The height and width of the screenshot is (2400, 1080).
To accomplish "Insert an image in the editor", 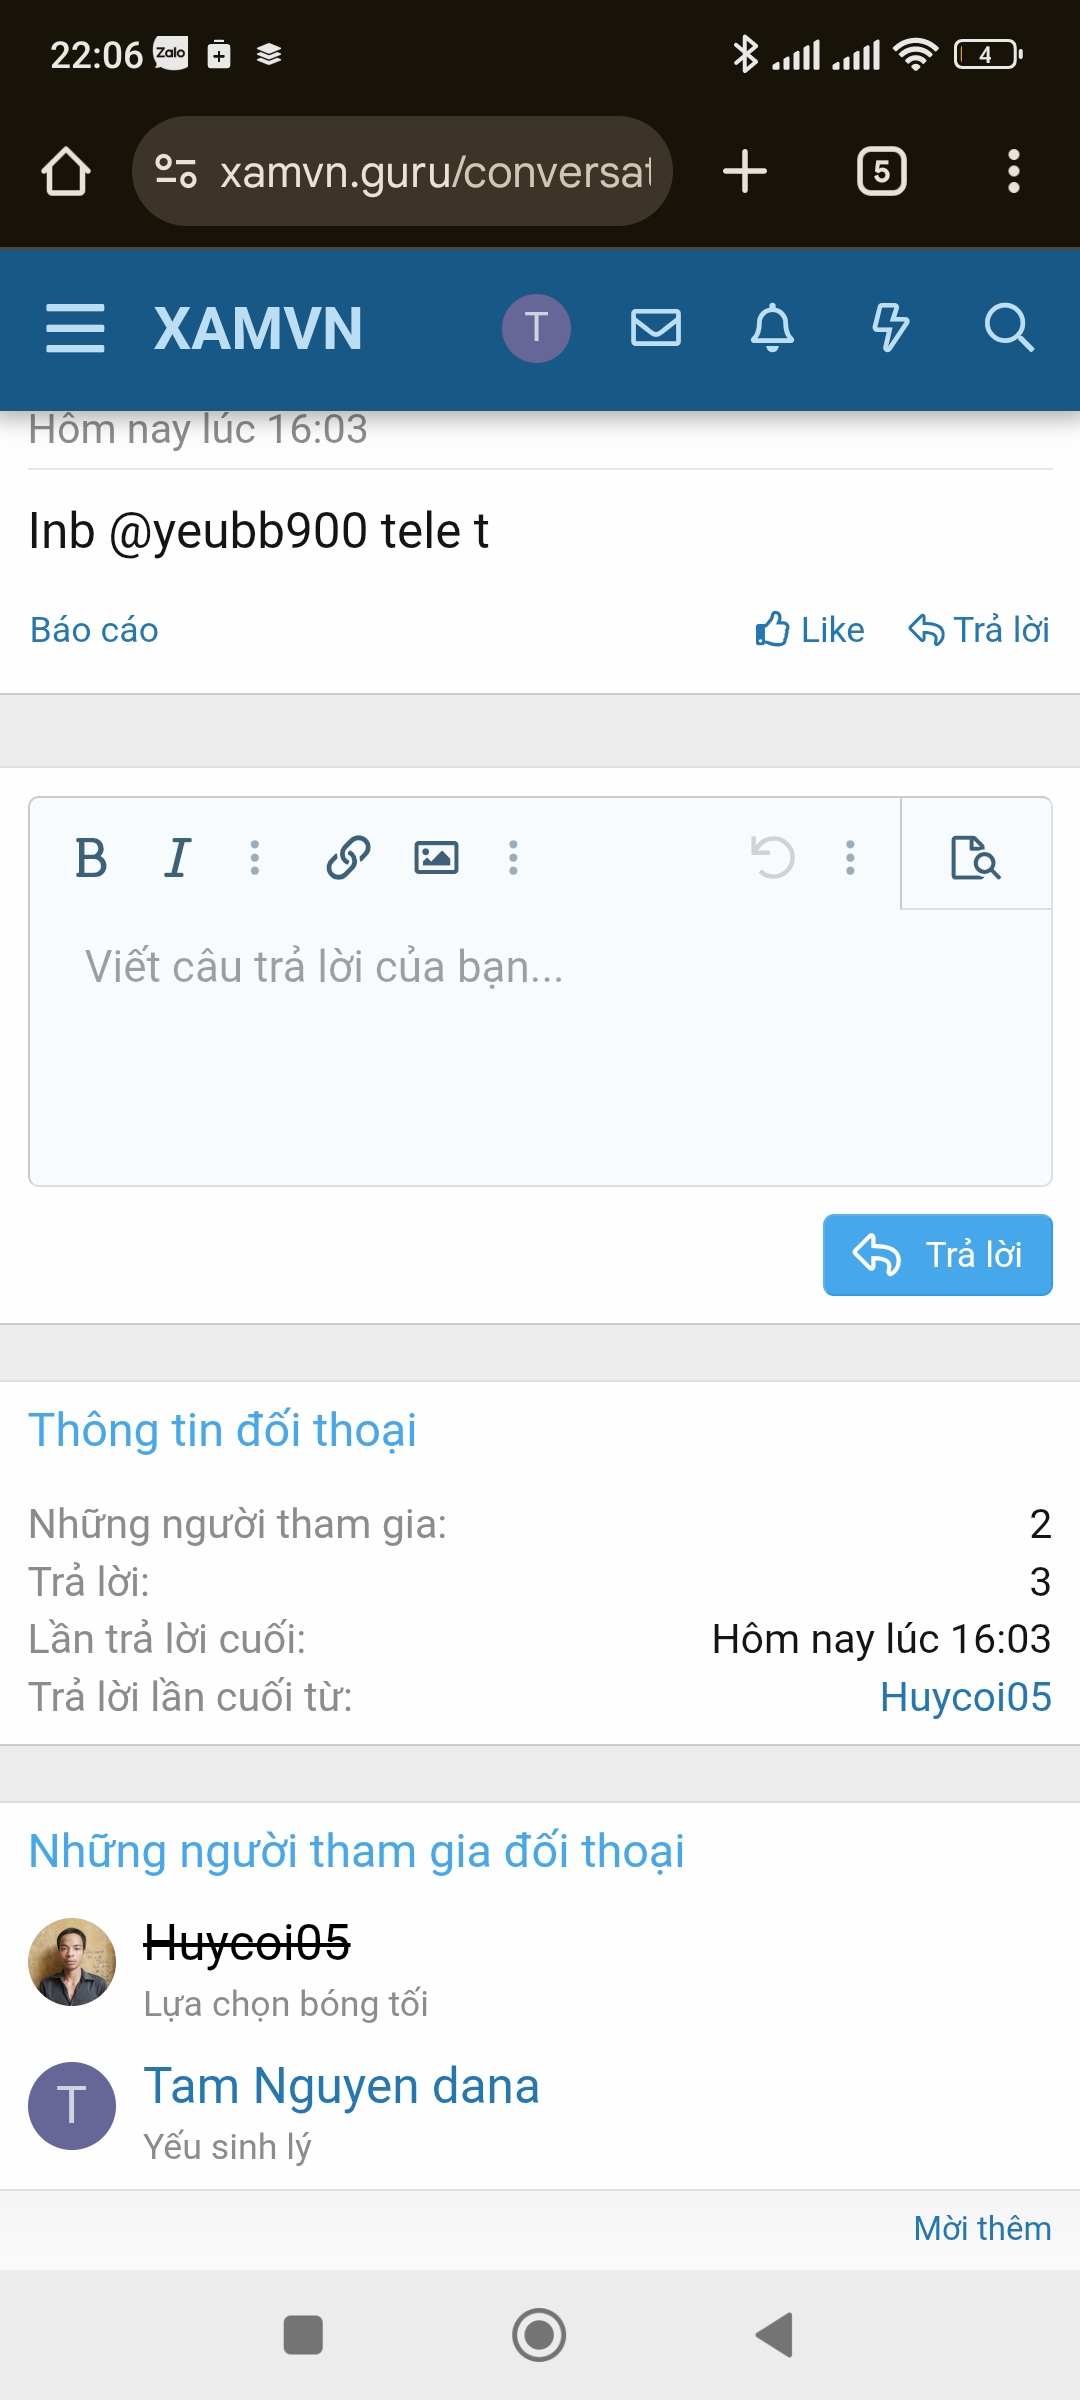I will [436, 858].
